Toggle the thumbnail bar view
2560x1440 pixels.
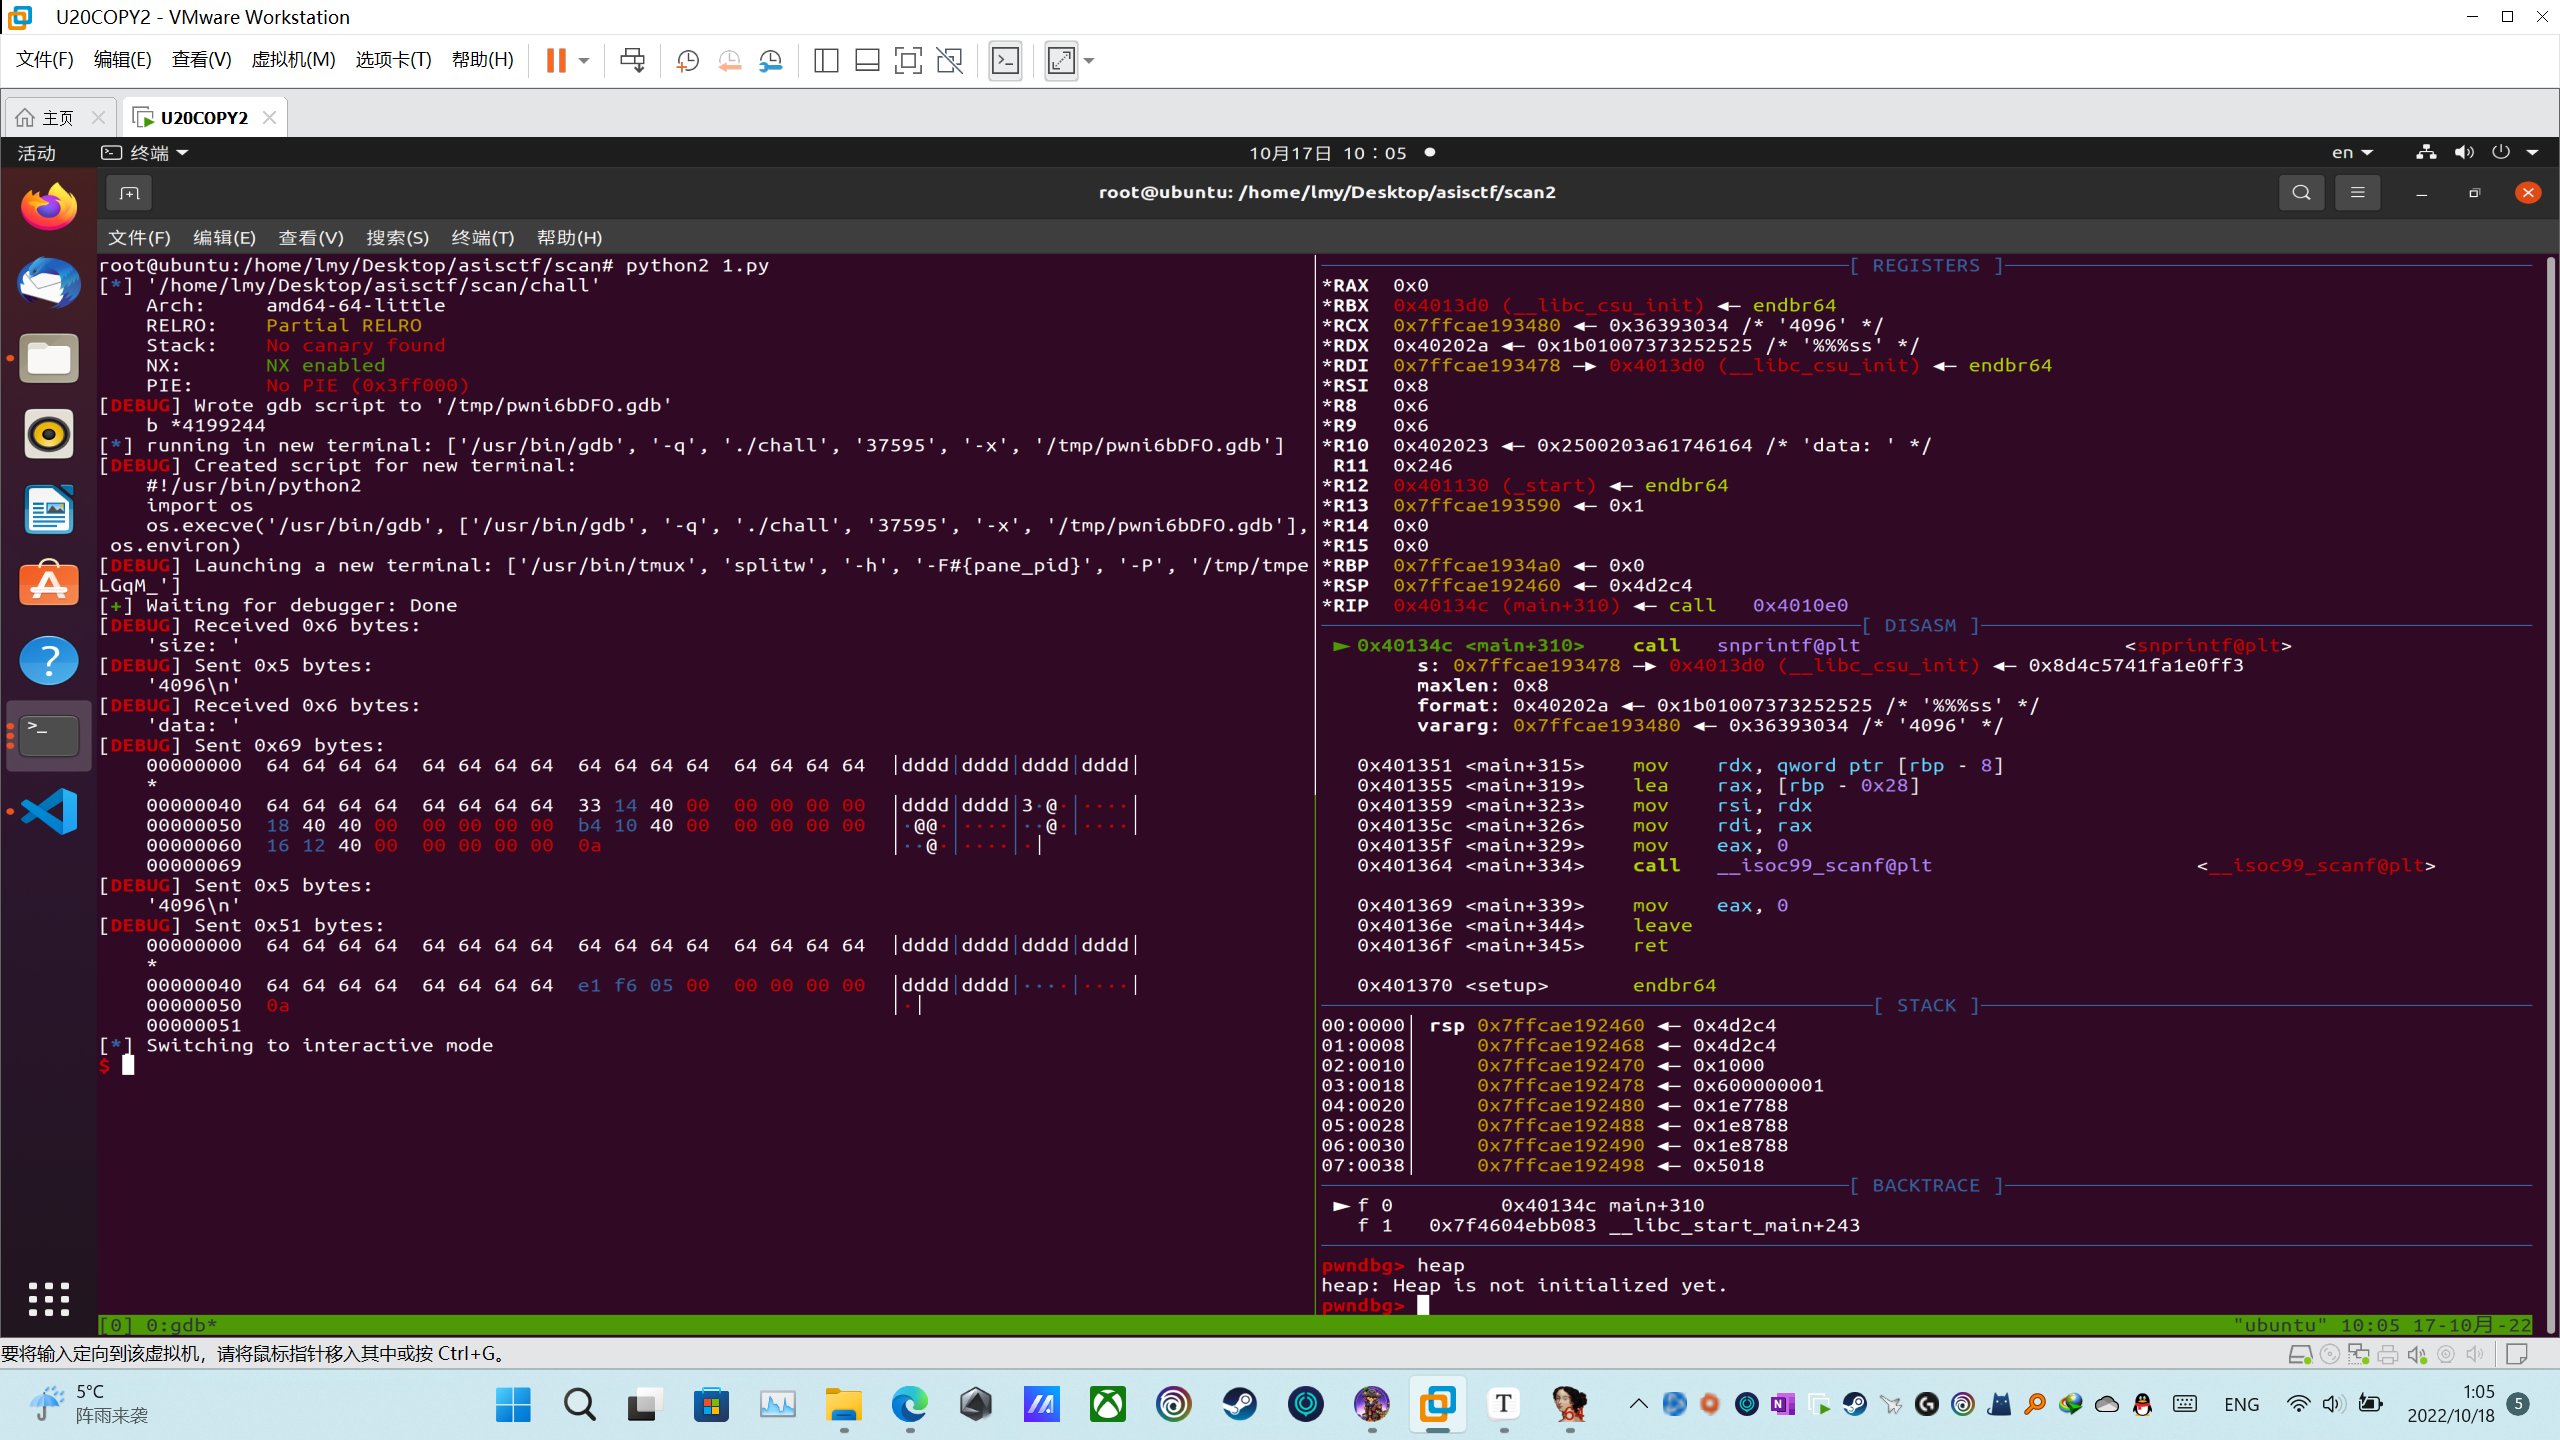[867, 60]
